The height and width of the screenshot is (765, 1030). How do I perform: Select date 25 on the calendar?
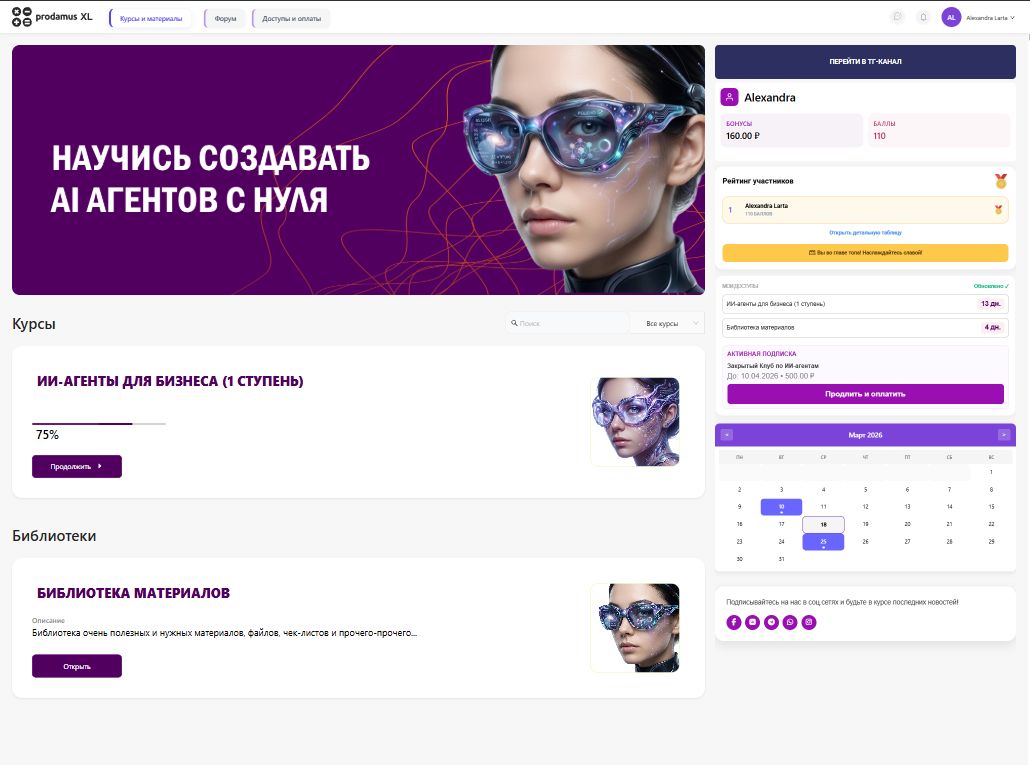[823, 541]
